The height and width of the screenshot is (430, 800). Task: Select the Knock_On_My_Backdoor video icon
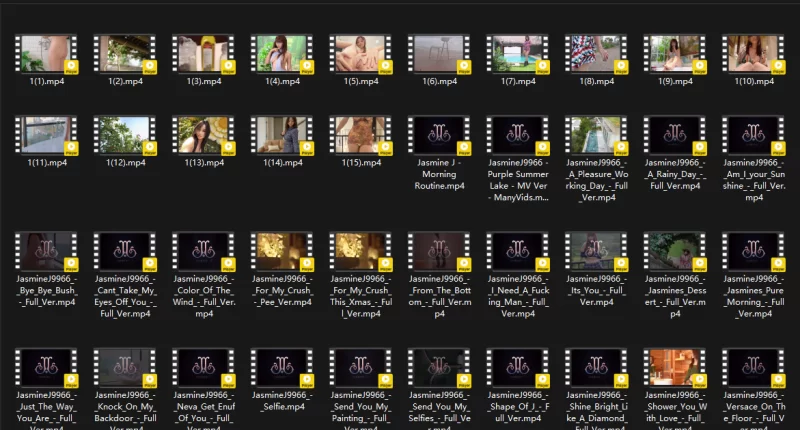[125, 368]
